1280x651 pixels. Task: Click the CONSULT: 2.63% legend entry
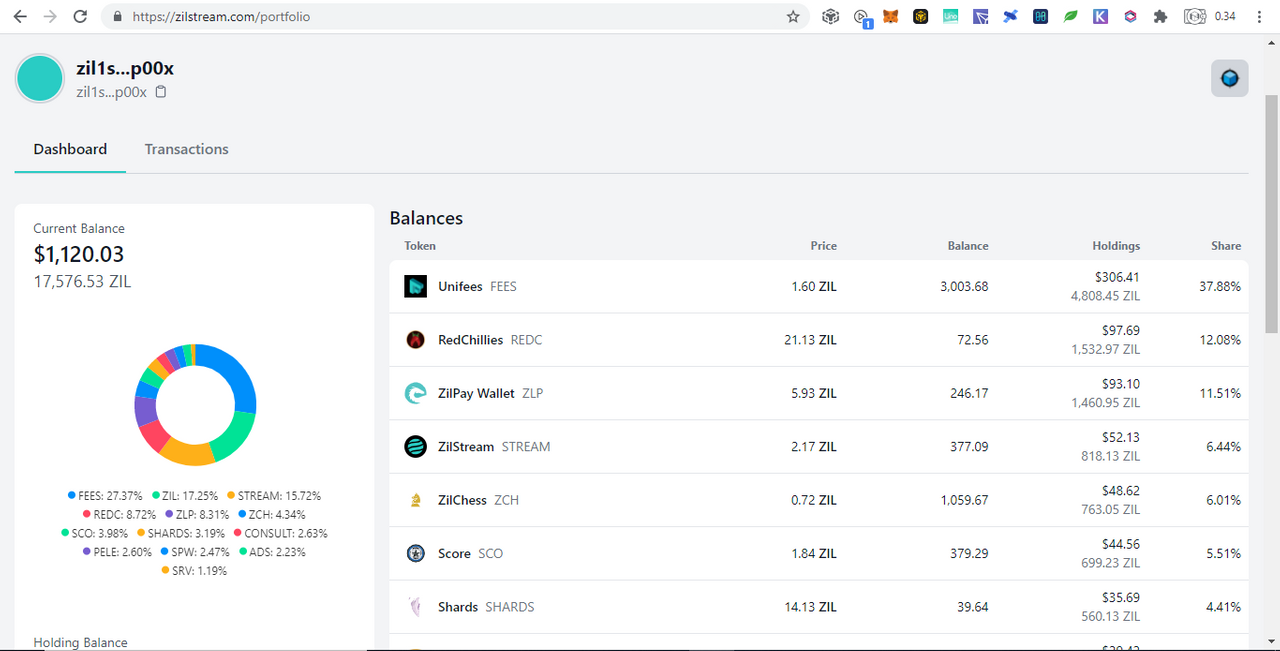tap(280, 533)
